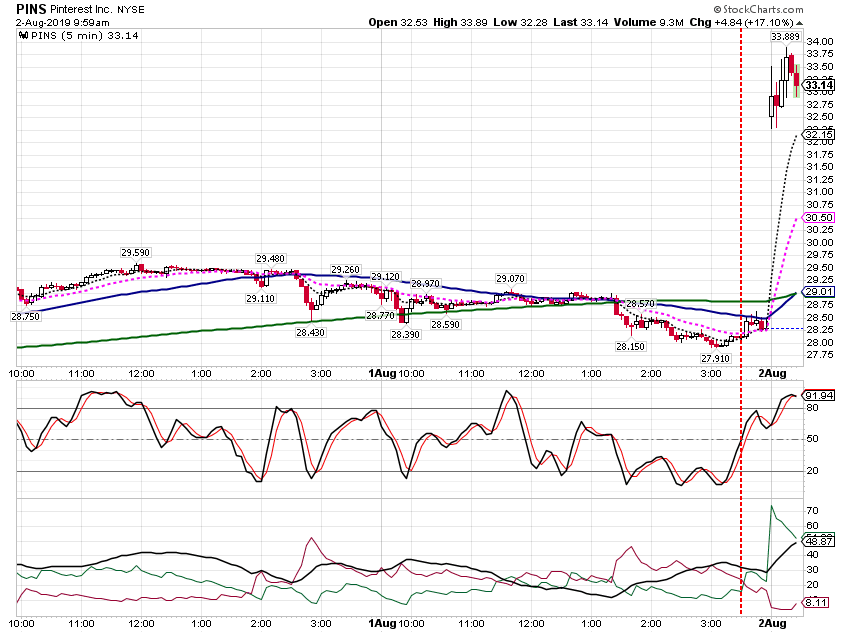The image size is (850, 633).
Task: Click the "Last 33.14" value in the header
Action: coord(581,22)
